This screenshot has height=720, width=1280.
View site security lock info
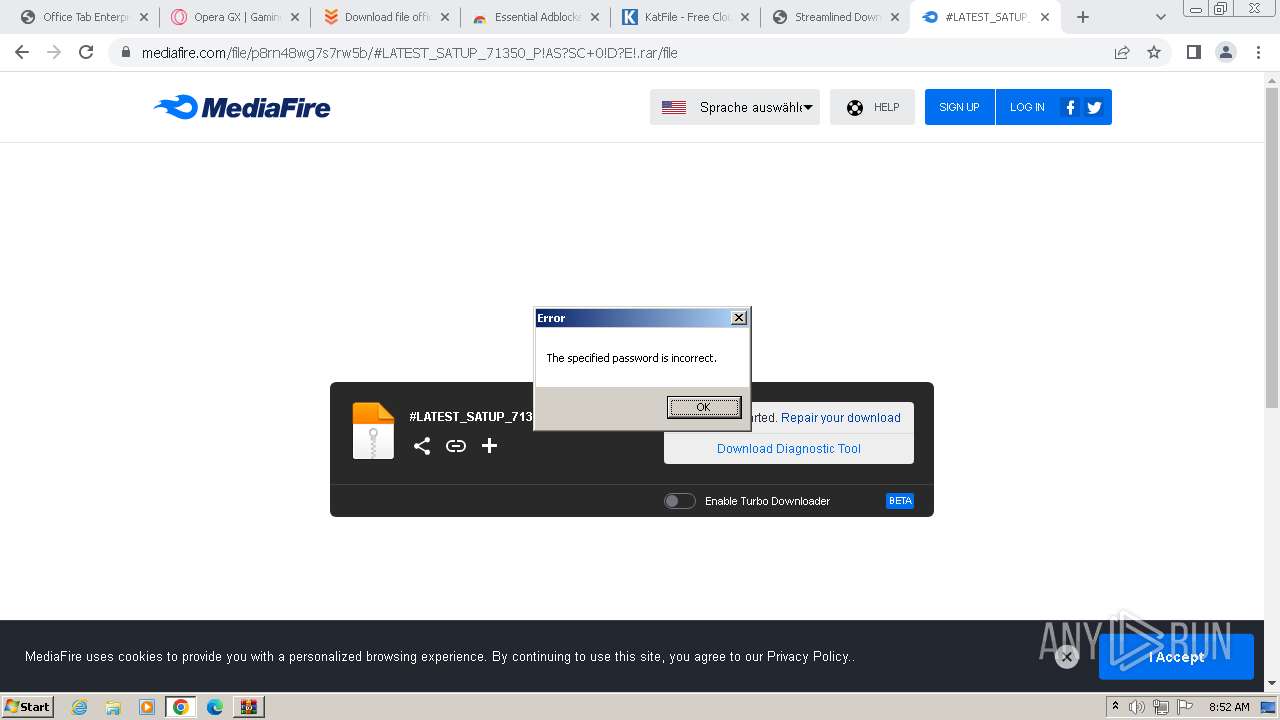coord(126,52)
